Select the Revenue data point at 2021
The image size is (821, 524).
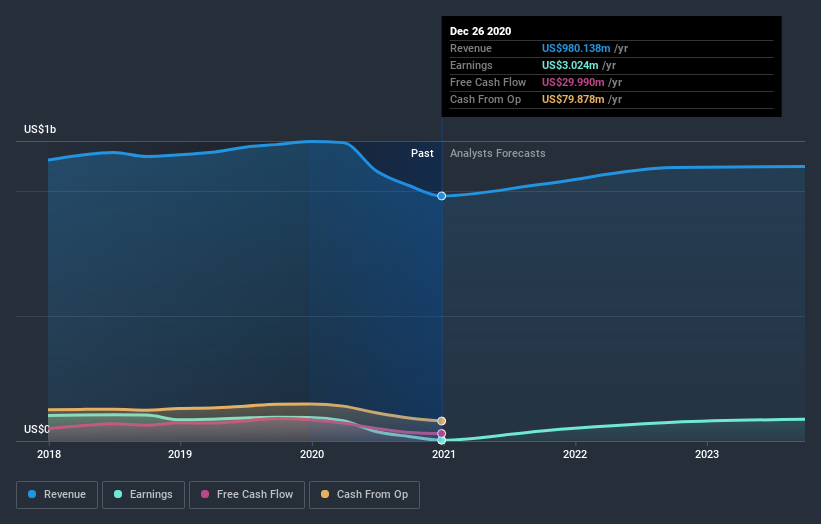point(442,196)
